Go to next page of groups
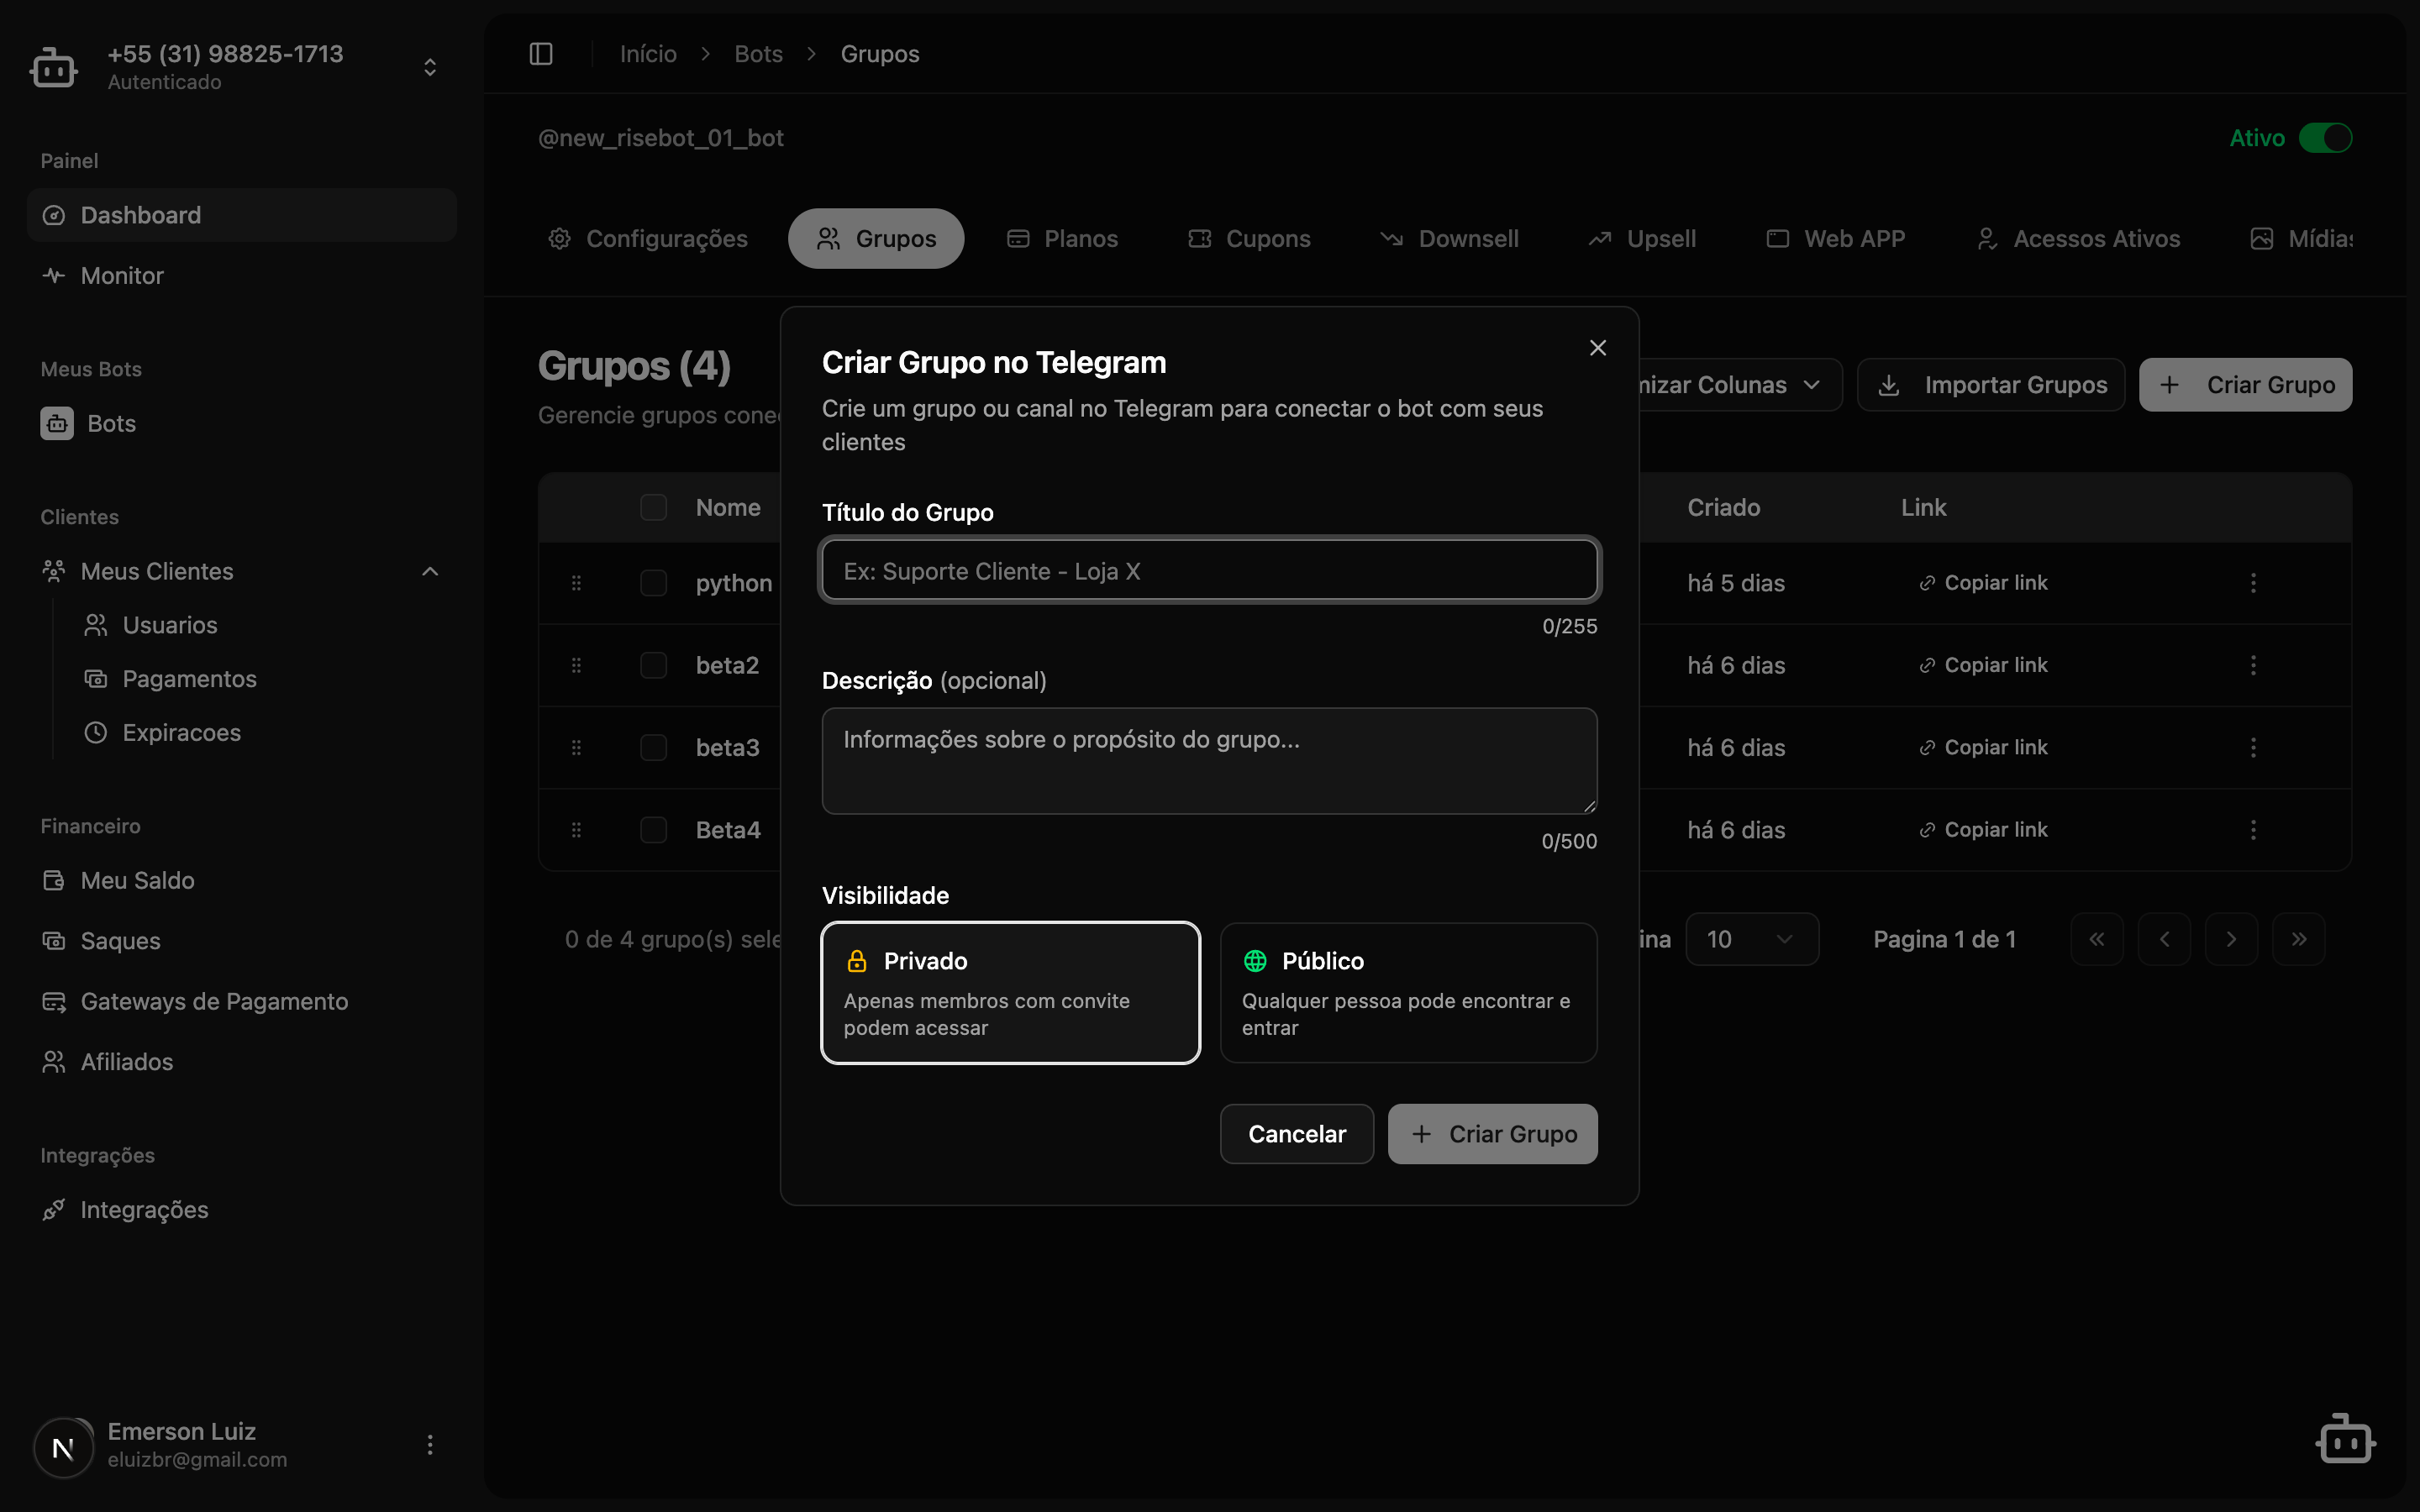Image resolution: width=2420 pixels, height=1512 pixels. point(2231,939)
